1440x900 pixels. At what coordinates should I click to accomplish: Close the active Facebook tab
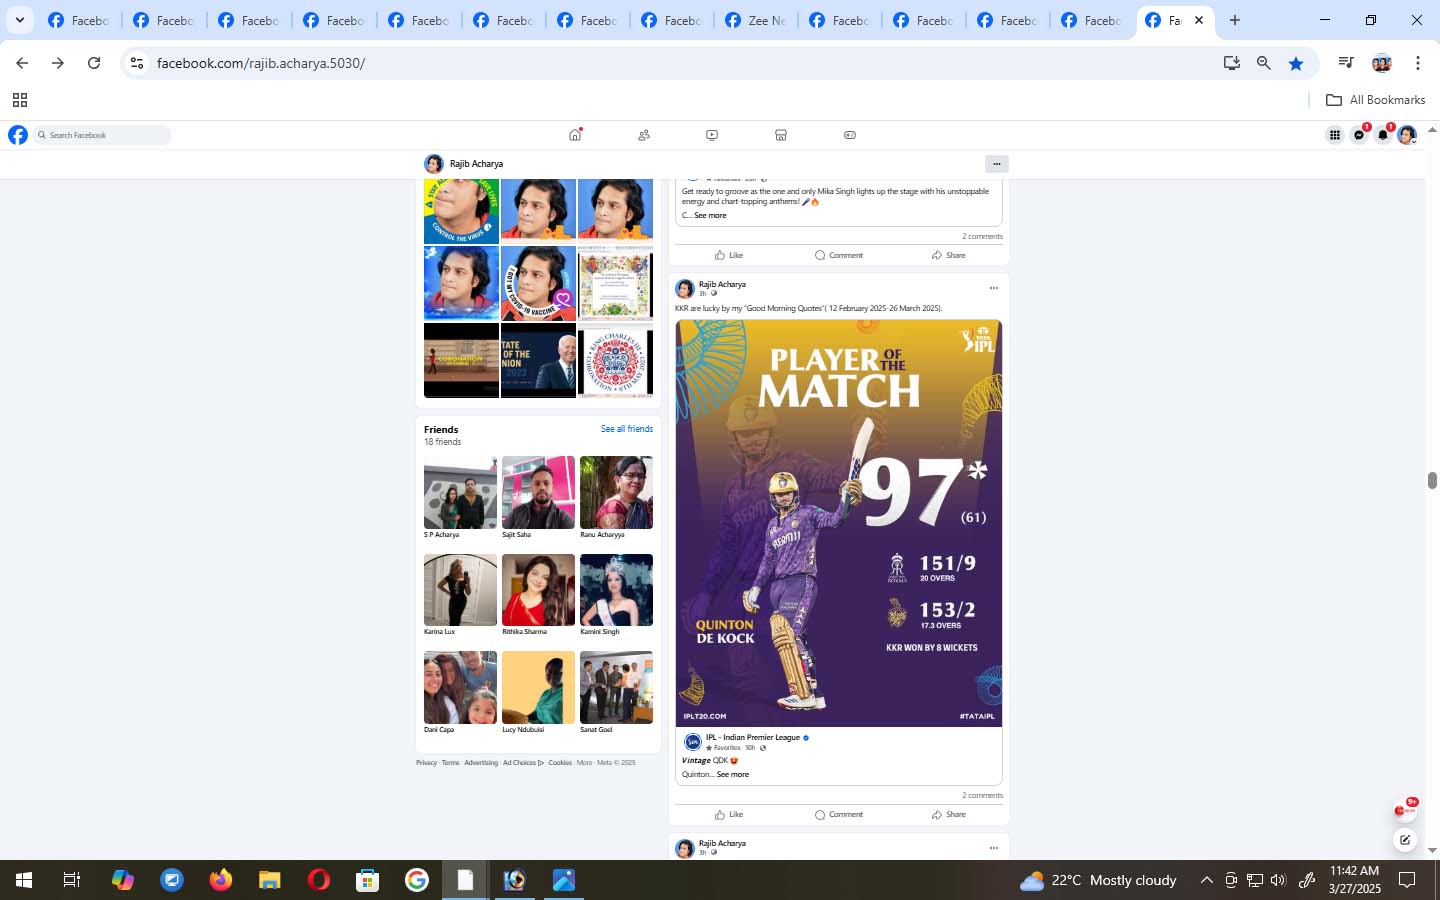click(x=1199, y=20)
